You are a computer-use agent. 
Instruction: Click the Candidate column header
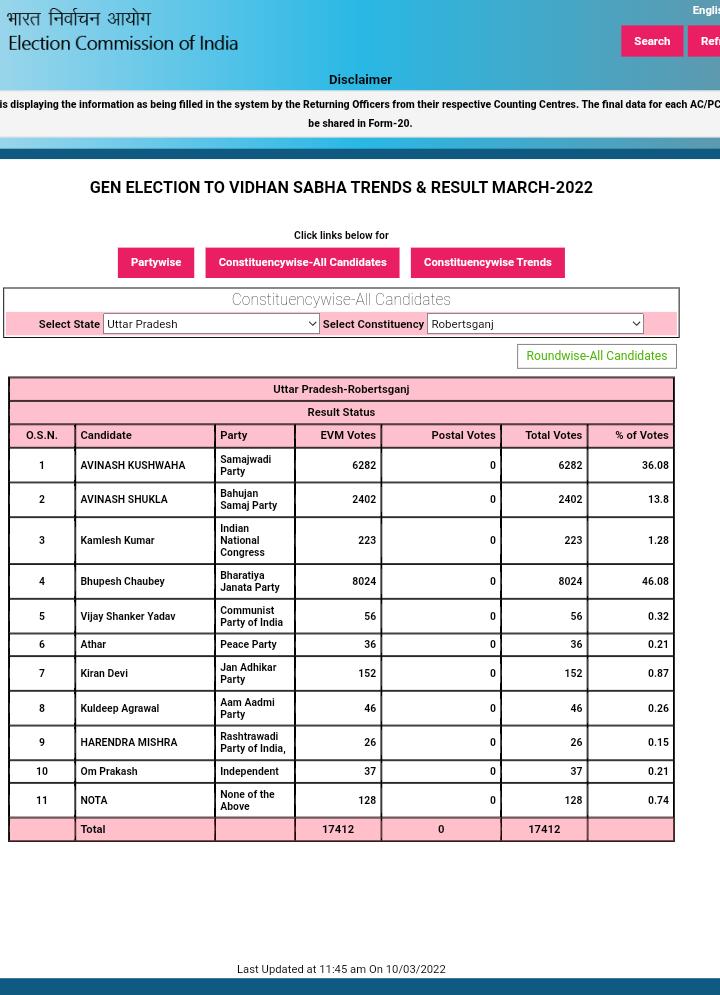click(106, 436)
